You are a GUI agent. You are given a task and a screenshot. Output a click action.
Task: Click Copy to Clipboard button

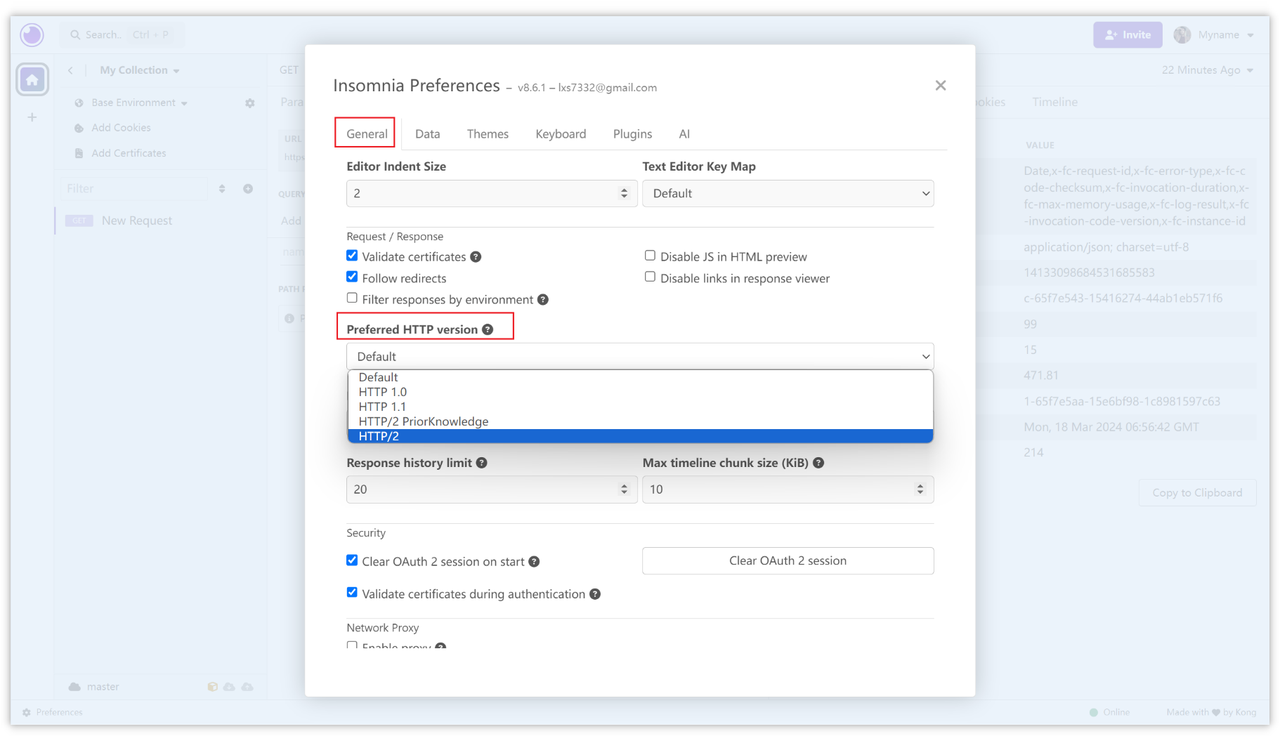click(1197, 493)
